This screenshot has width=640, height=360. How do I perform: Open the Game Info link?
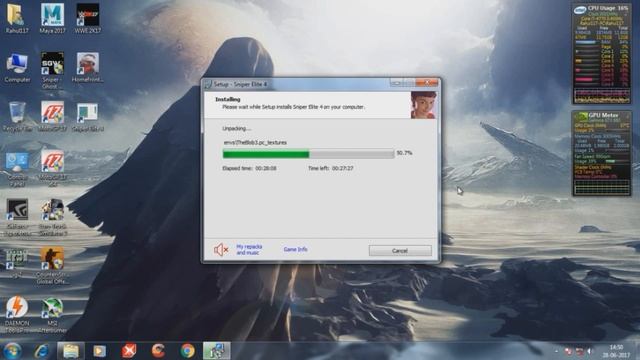pos(296,249)
